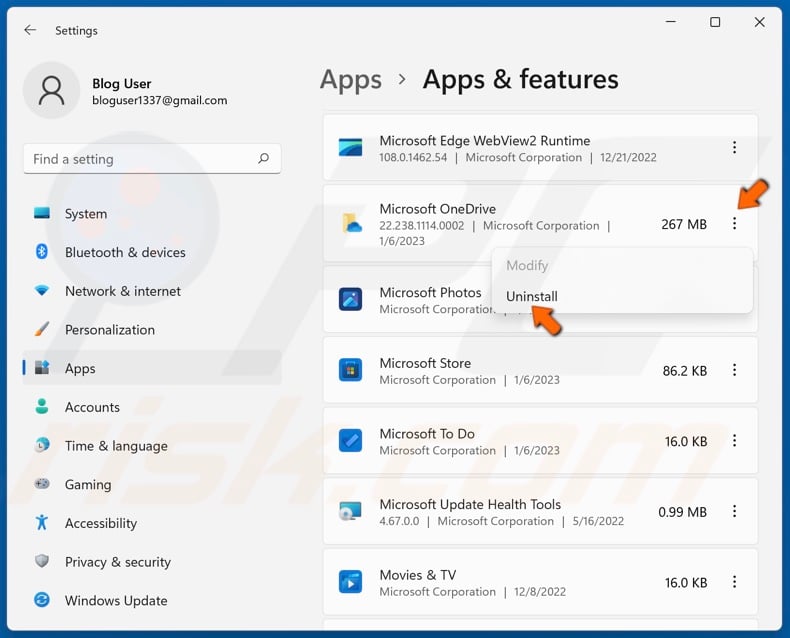Viewport: 790px width, 638px height.
Task: Click the Microsoft Store app icon
Action: (x=350, y=370)
